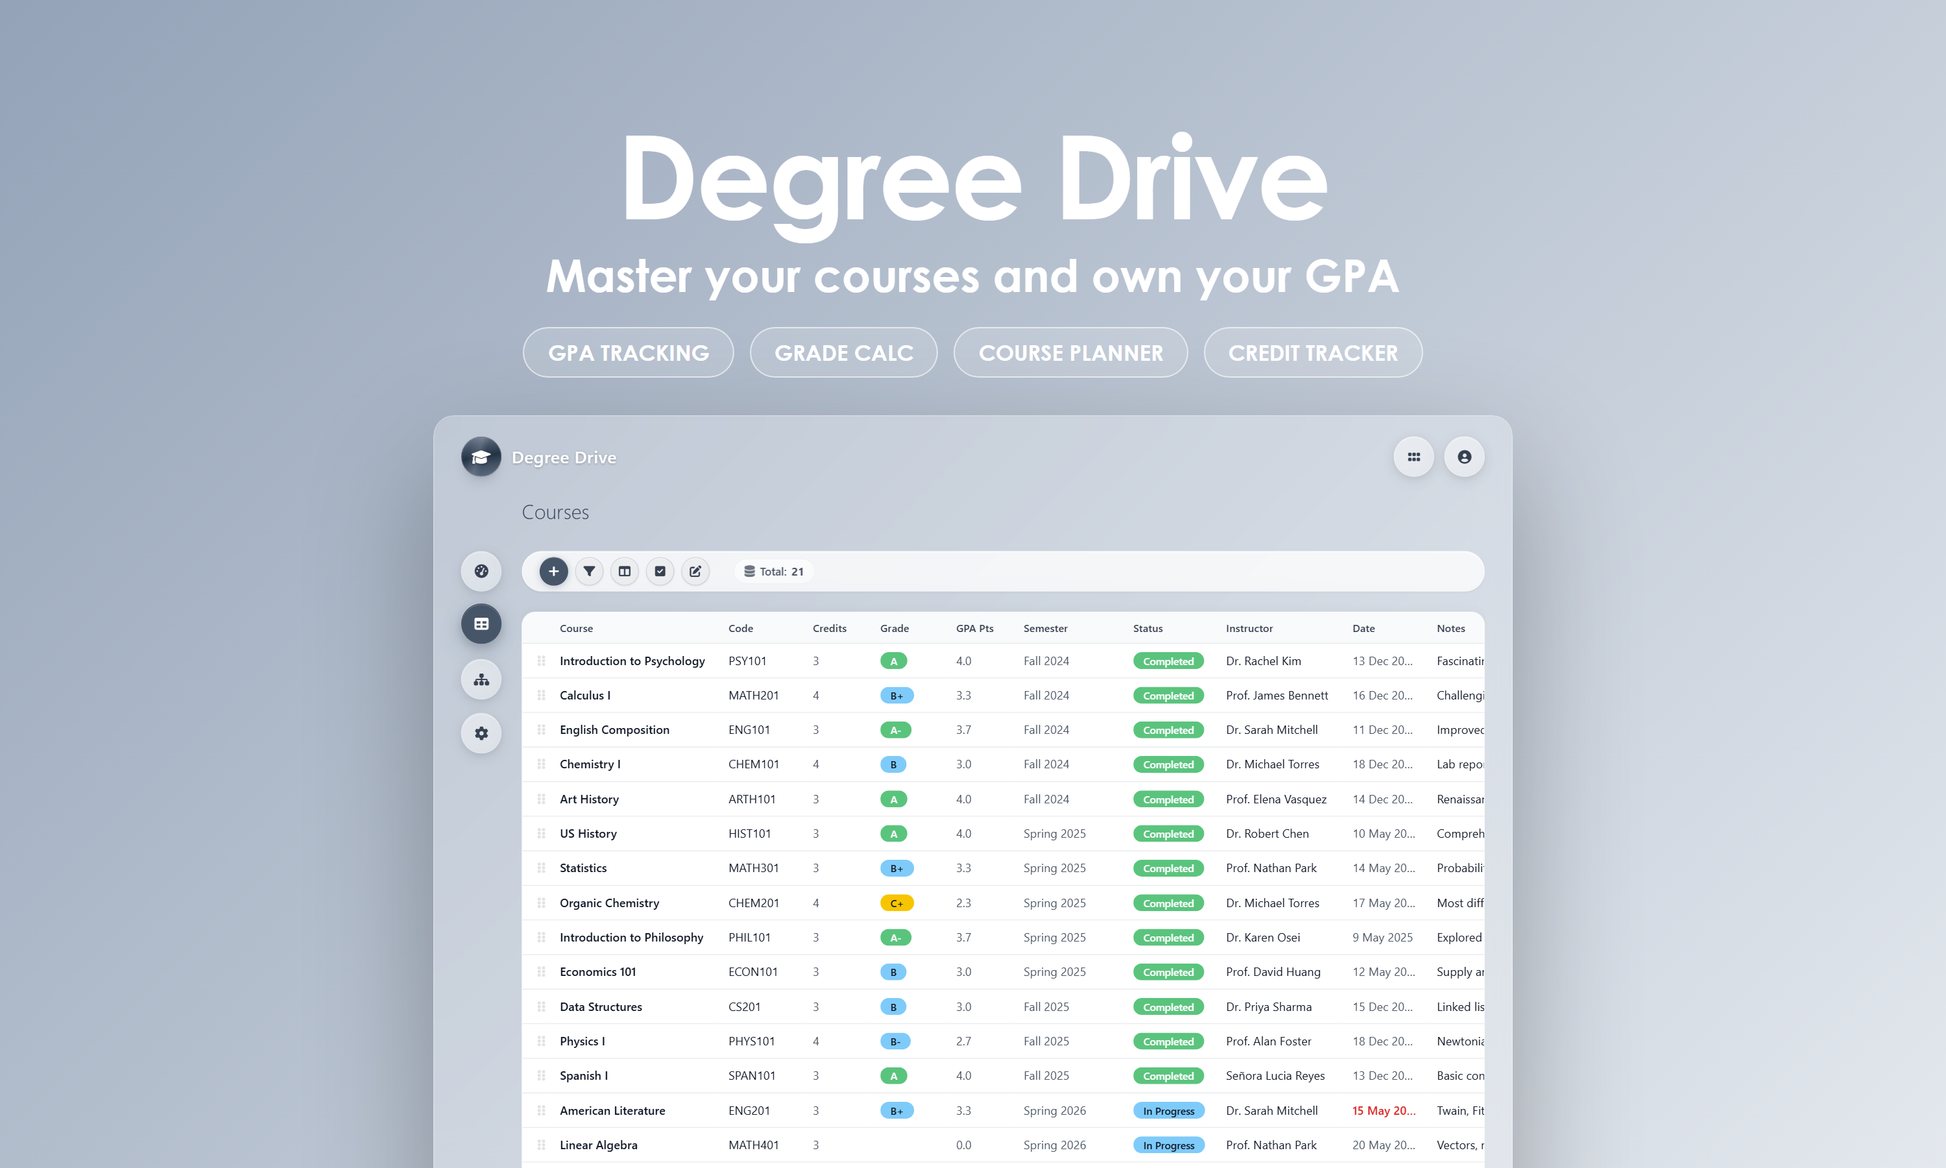Click the drag handle for English Composition
The image size is (1946, 1168).
541,730
